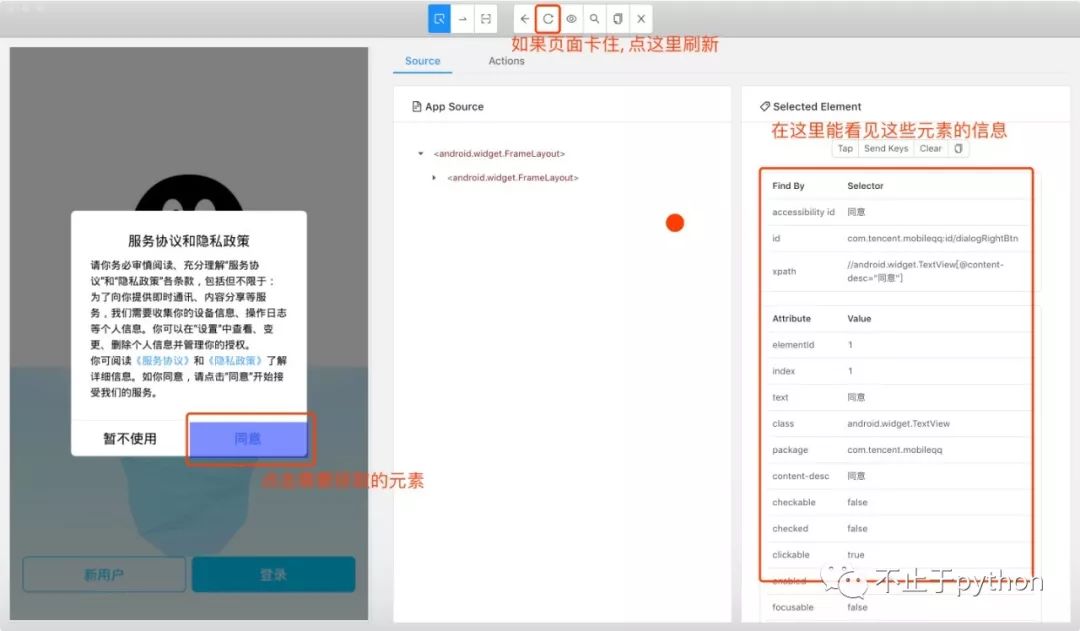1080x631 pixels.
Task: Tap the 同意 button in the dialog
Action: pos(248,438)
